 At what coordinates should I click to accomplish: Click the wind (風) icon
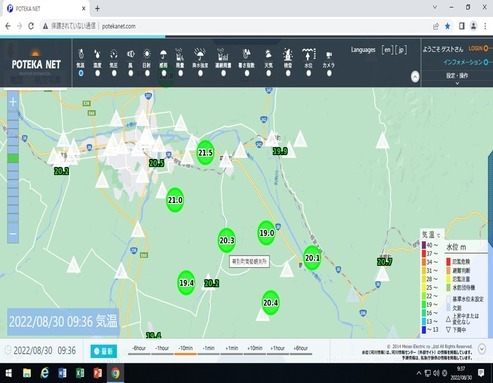coord(131,54)
